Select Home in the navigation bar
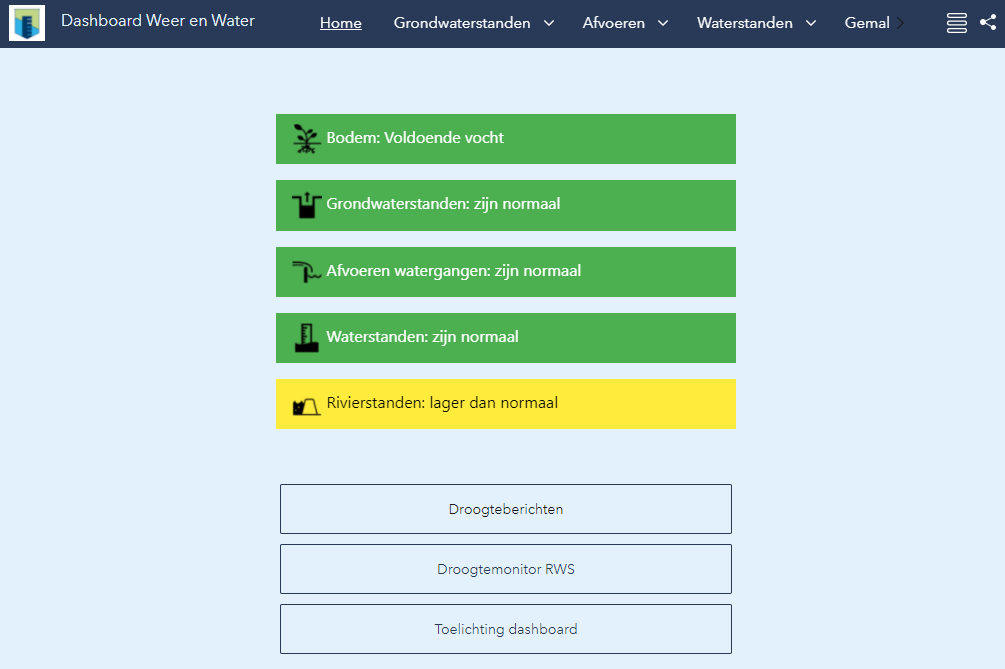Image resolution: width=1005 pixels, height=669 pixels. tap(340, 22)
